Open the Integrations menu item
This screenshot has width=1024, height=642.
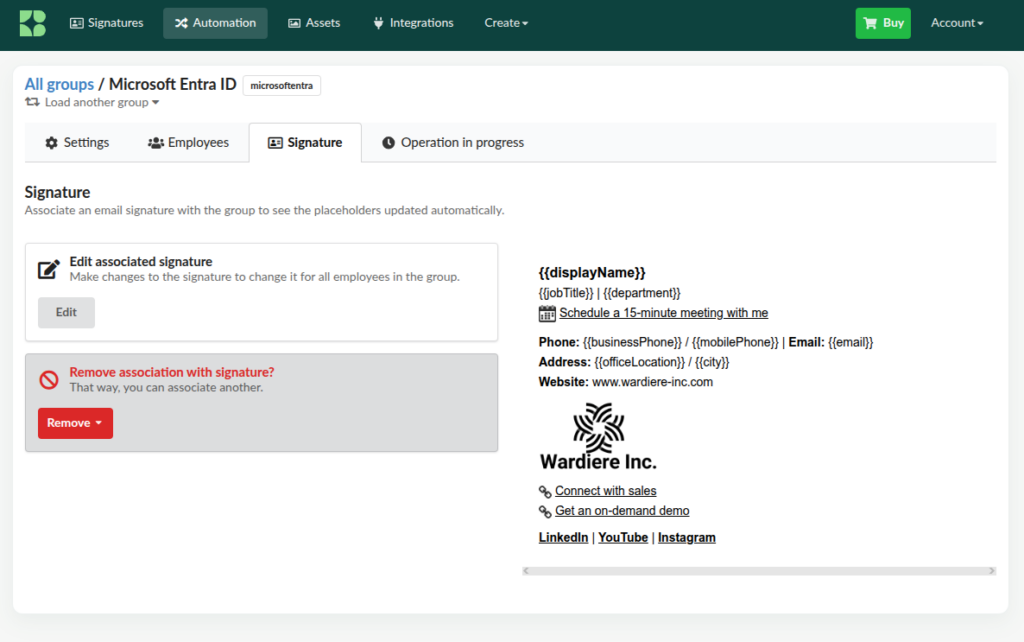click(413, 23)
